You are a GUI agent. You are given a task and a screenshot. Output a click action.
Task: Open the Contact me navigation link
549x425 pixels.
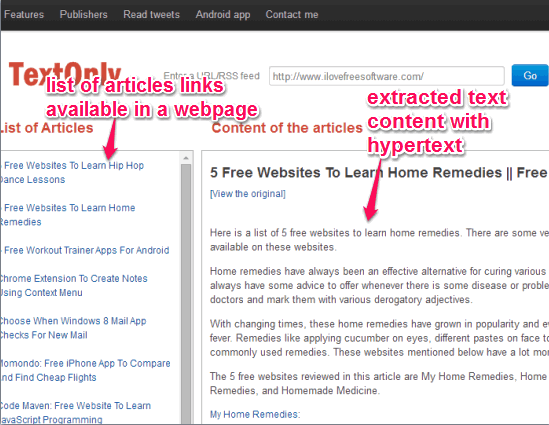[x=292, y=14]
